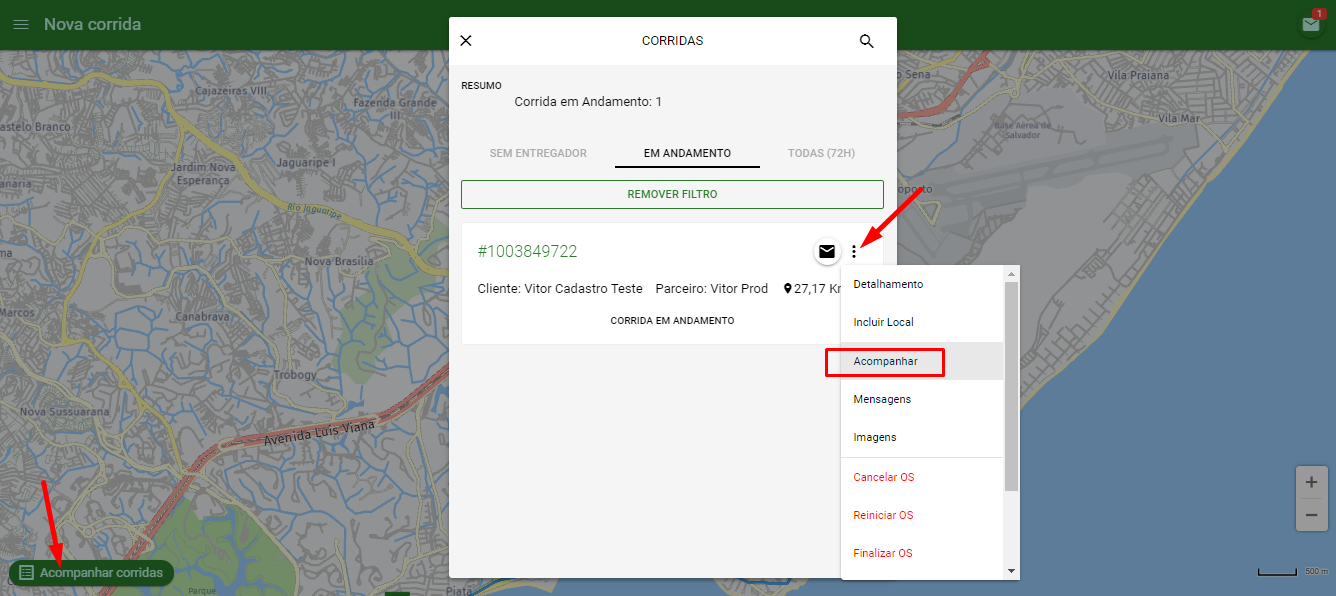The width and height of the screenshot is (1336, 596).
Task: Select Incluir Local in the menu
Action: point(922,322)
